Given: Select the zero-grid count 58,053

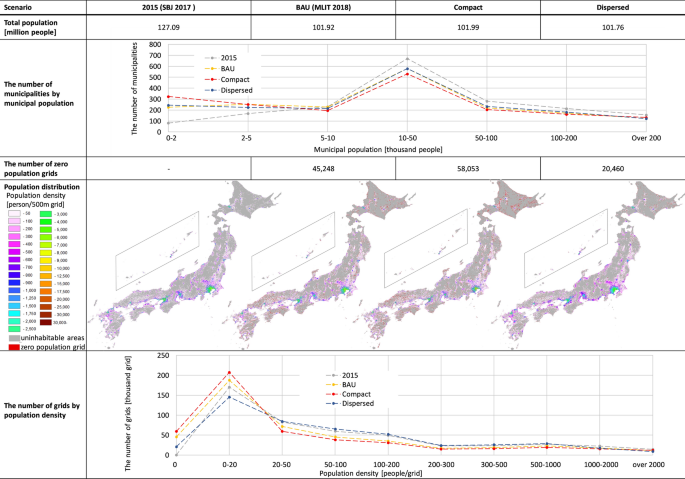Looking at the screenshot, I should click(468, 168).
